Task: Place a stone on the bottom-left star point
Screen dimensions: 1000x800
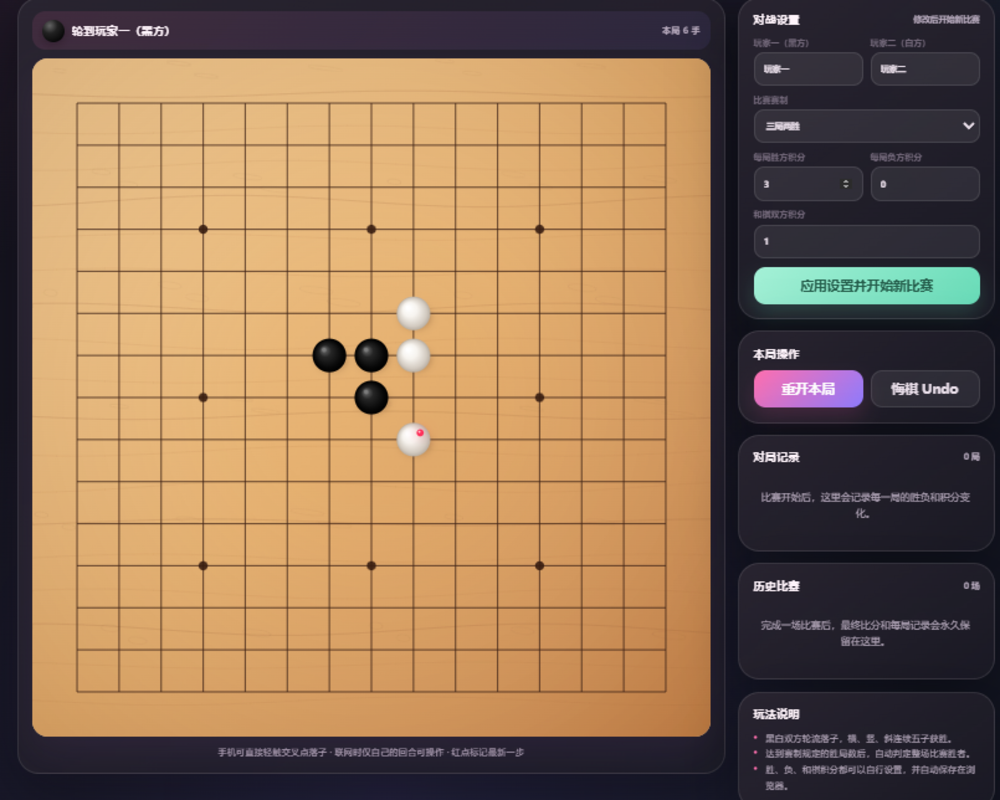Action: [203, 566]
